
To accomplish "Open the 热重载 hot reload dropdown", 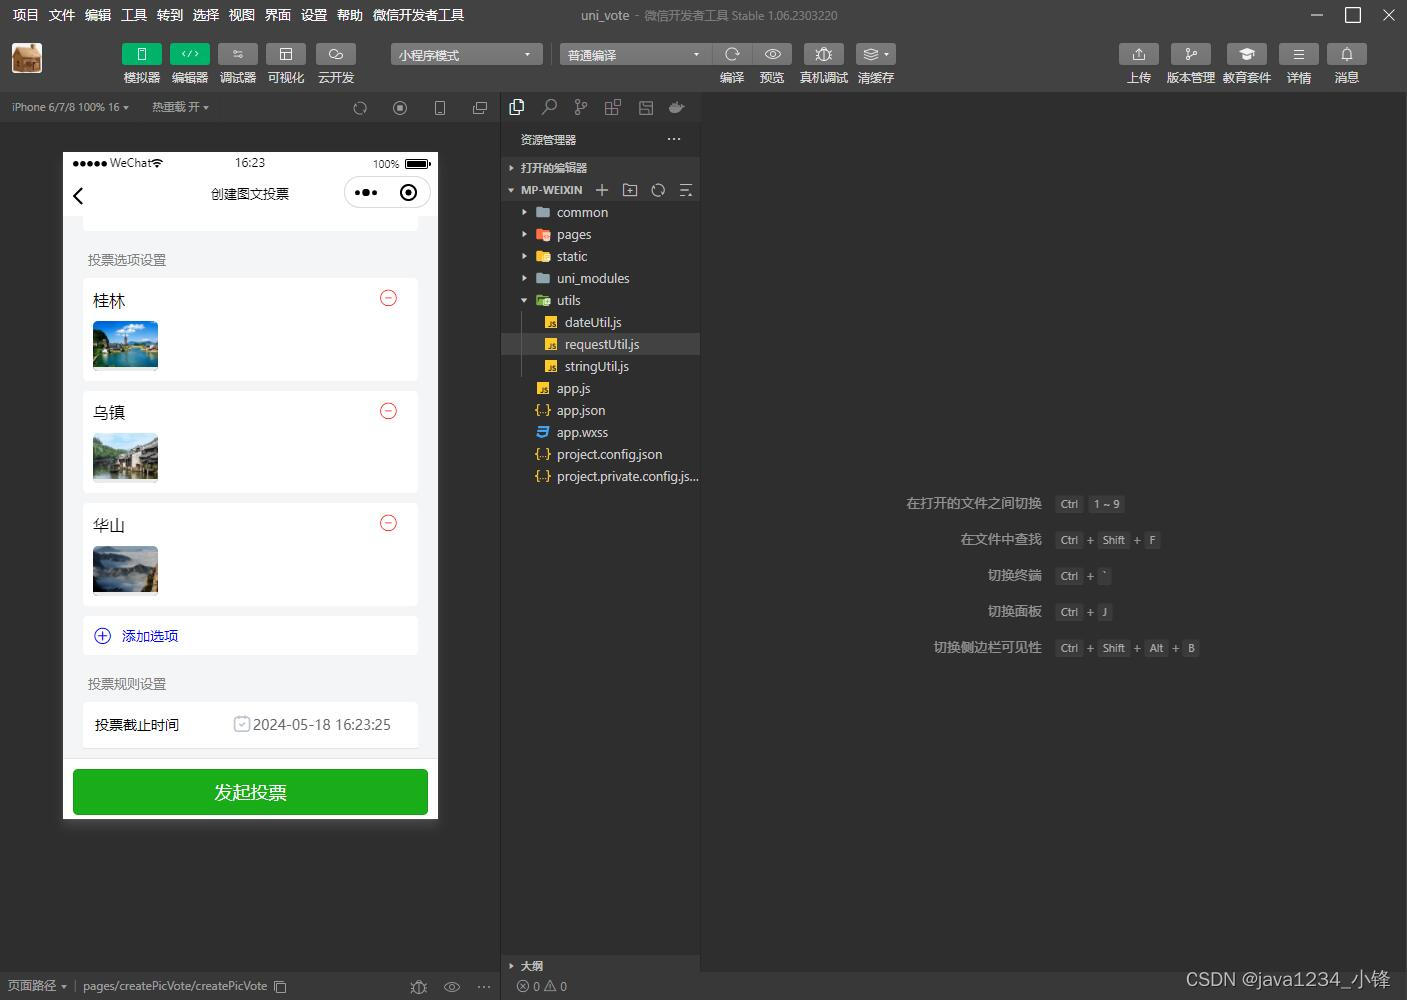I will coord(180,107).
